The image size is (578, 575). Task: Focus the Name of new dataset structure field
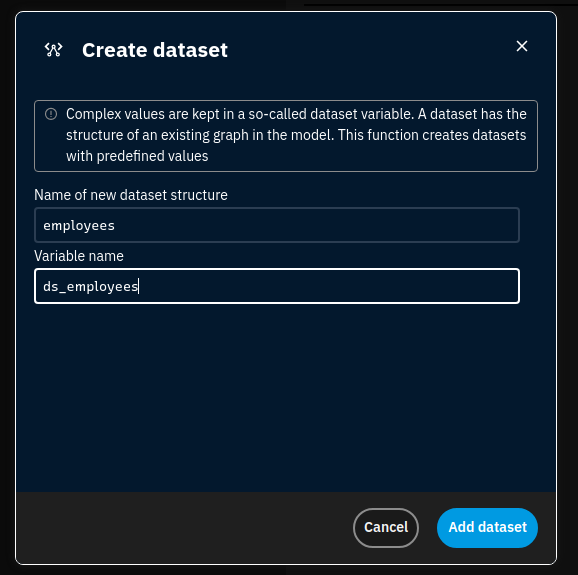pyautogui.click(x=277, y=225)
